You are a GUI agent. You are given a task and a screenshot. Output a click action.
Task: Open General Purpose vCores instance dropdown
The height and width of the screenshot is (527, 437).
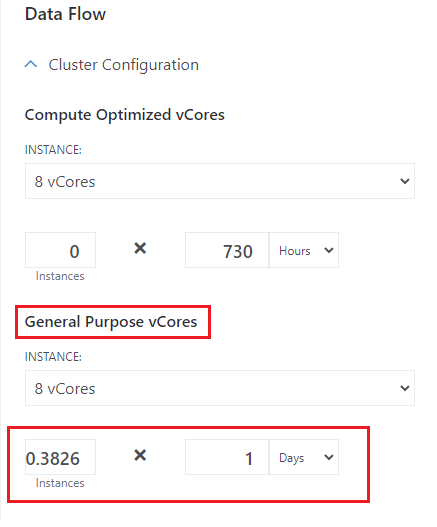point(220,388)
